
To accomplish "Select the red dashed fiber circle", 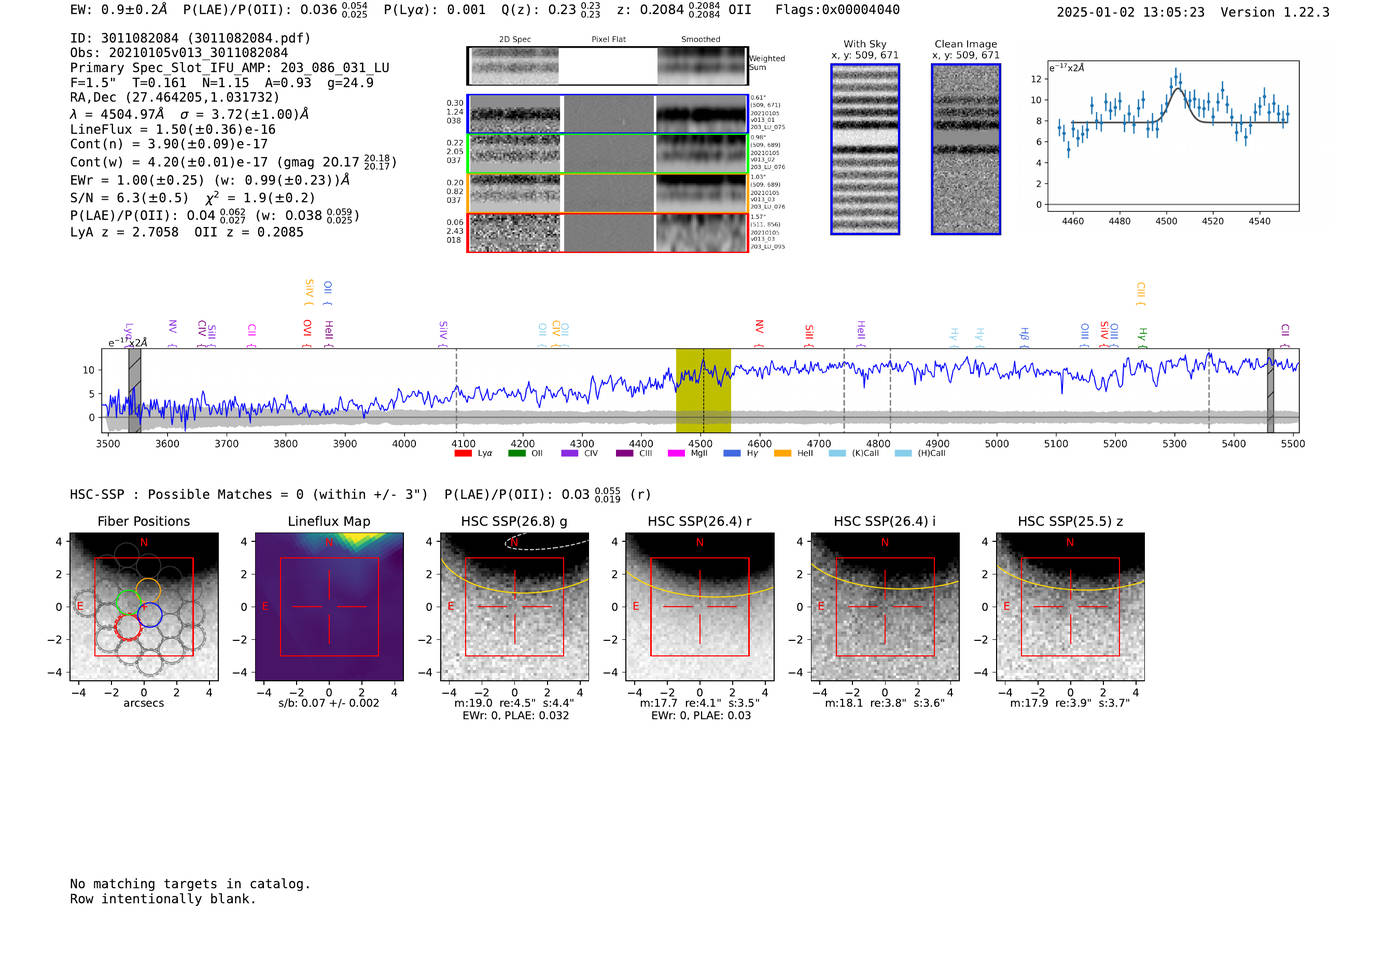I will pyautogui.click(x=128, y=627).
